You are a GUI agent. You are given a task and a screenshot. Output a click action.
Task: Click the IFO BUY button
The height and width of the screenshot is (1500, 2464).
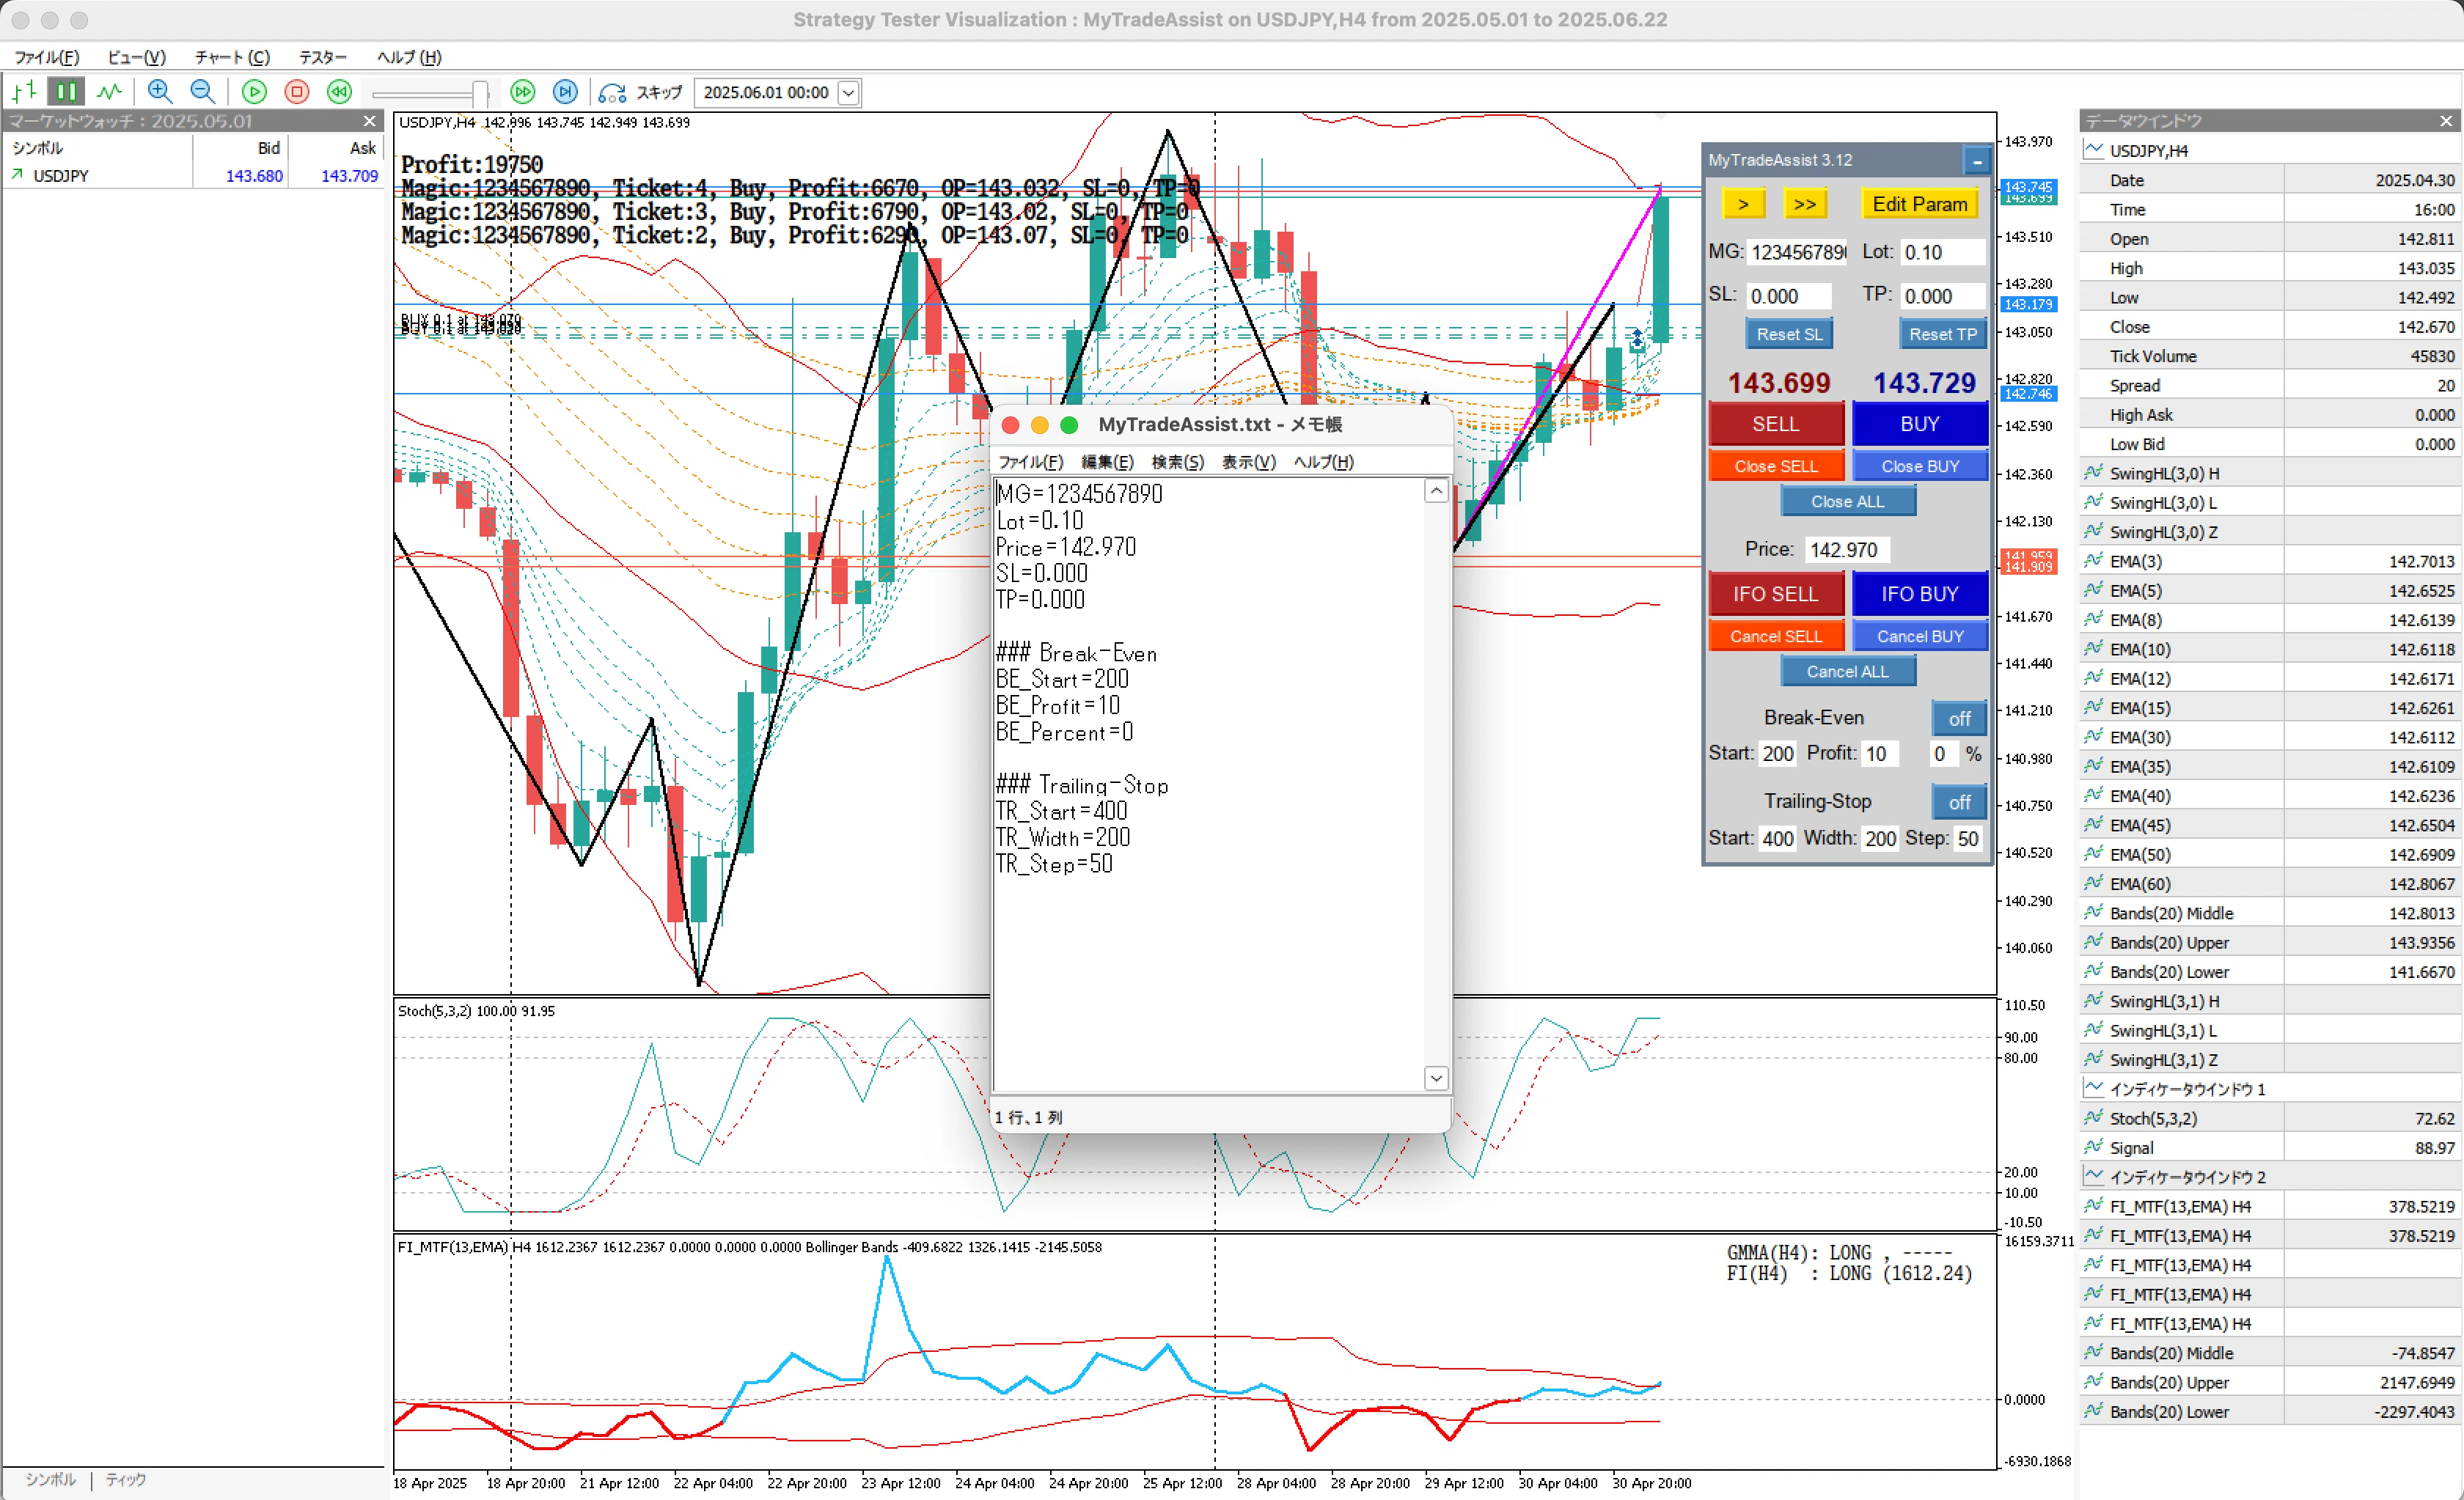pyautogui.click(x=1920, y=594)
